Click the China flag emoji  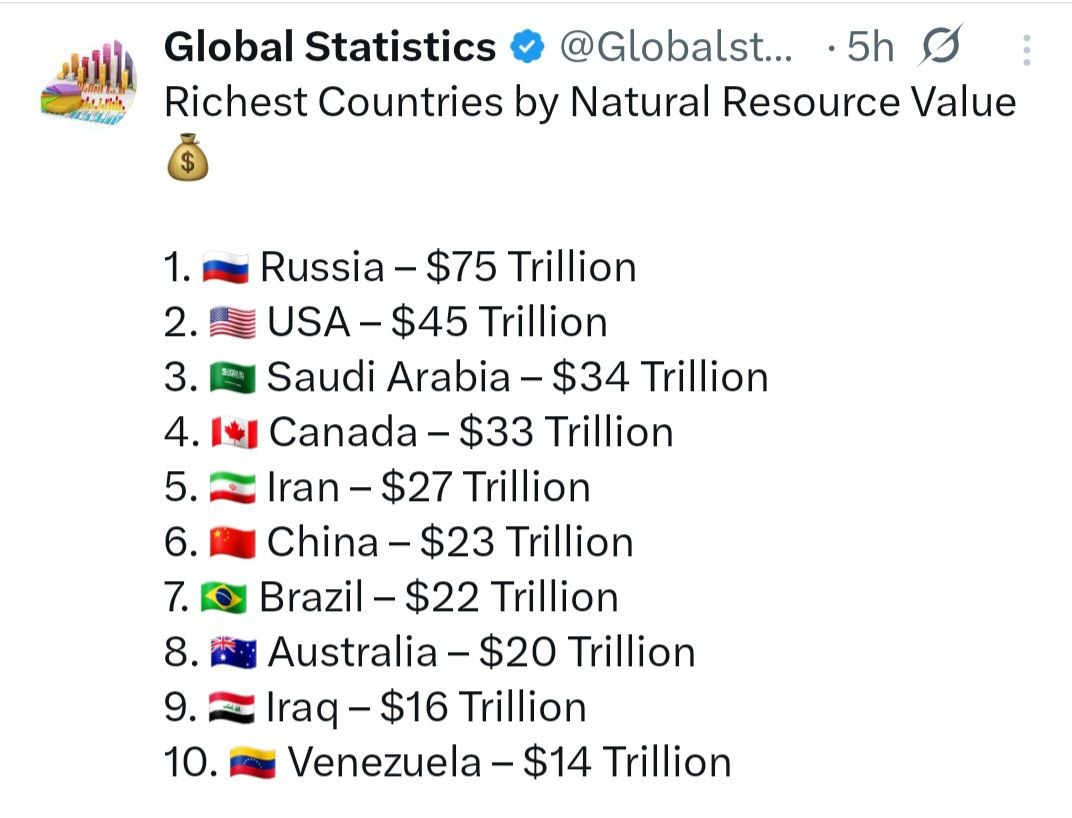(x=232, y=543)
